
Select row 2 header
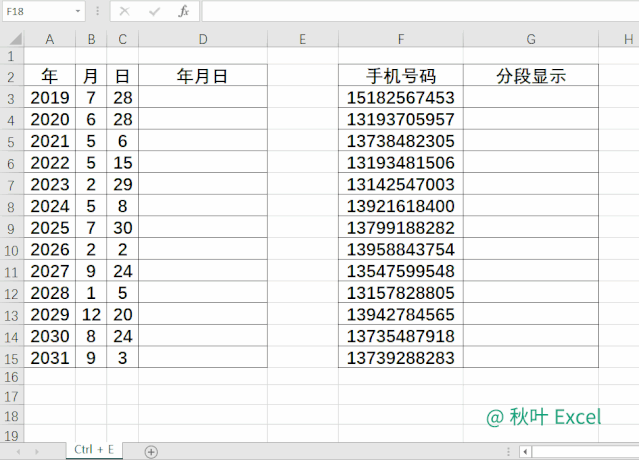click(x=11, y=77)
